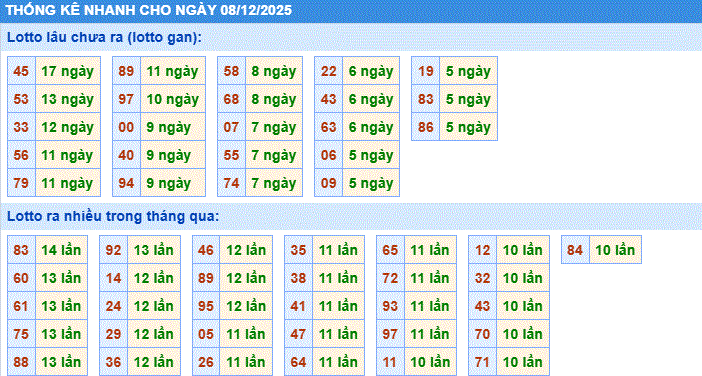This screenshot has height=376, width=702.
Task: Click '12 lần' beside number 24
Action: tap(154, 306)
